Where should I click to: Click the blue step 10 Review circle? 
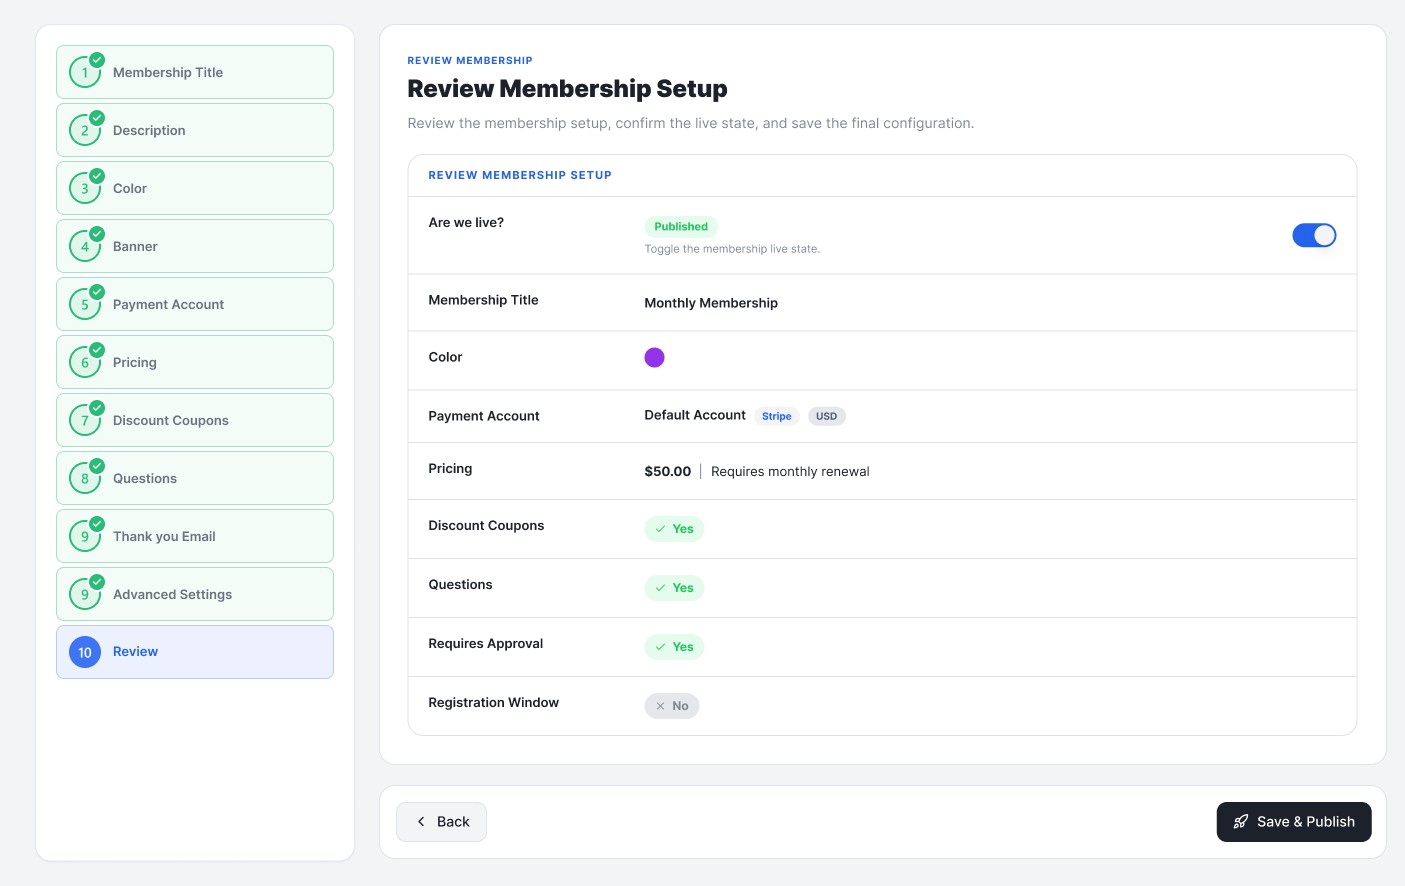pos(85,652)
